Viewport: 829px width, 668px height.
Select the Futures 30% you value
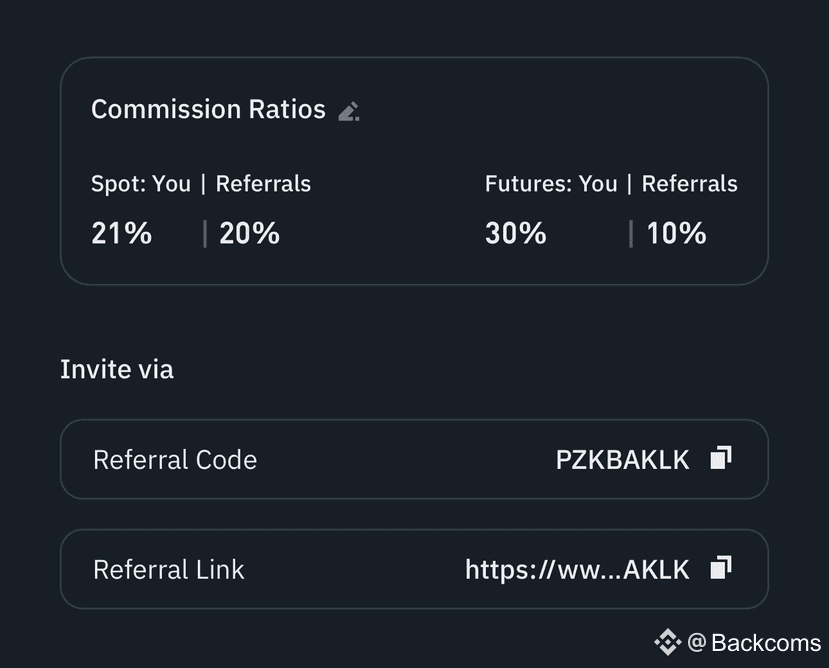[x=515, y=233]
